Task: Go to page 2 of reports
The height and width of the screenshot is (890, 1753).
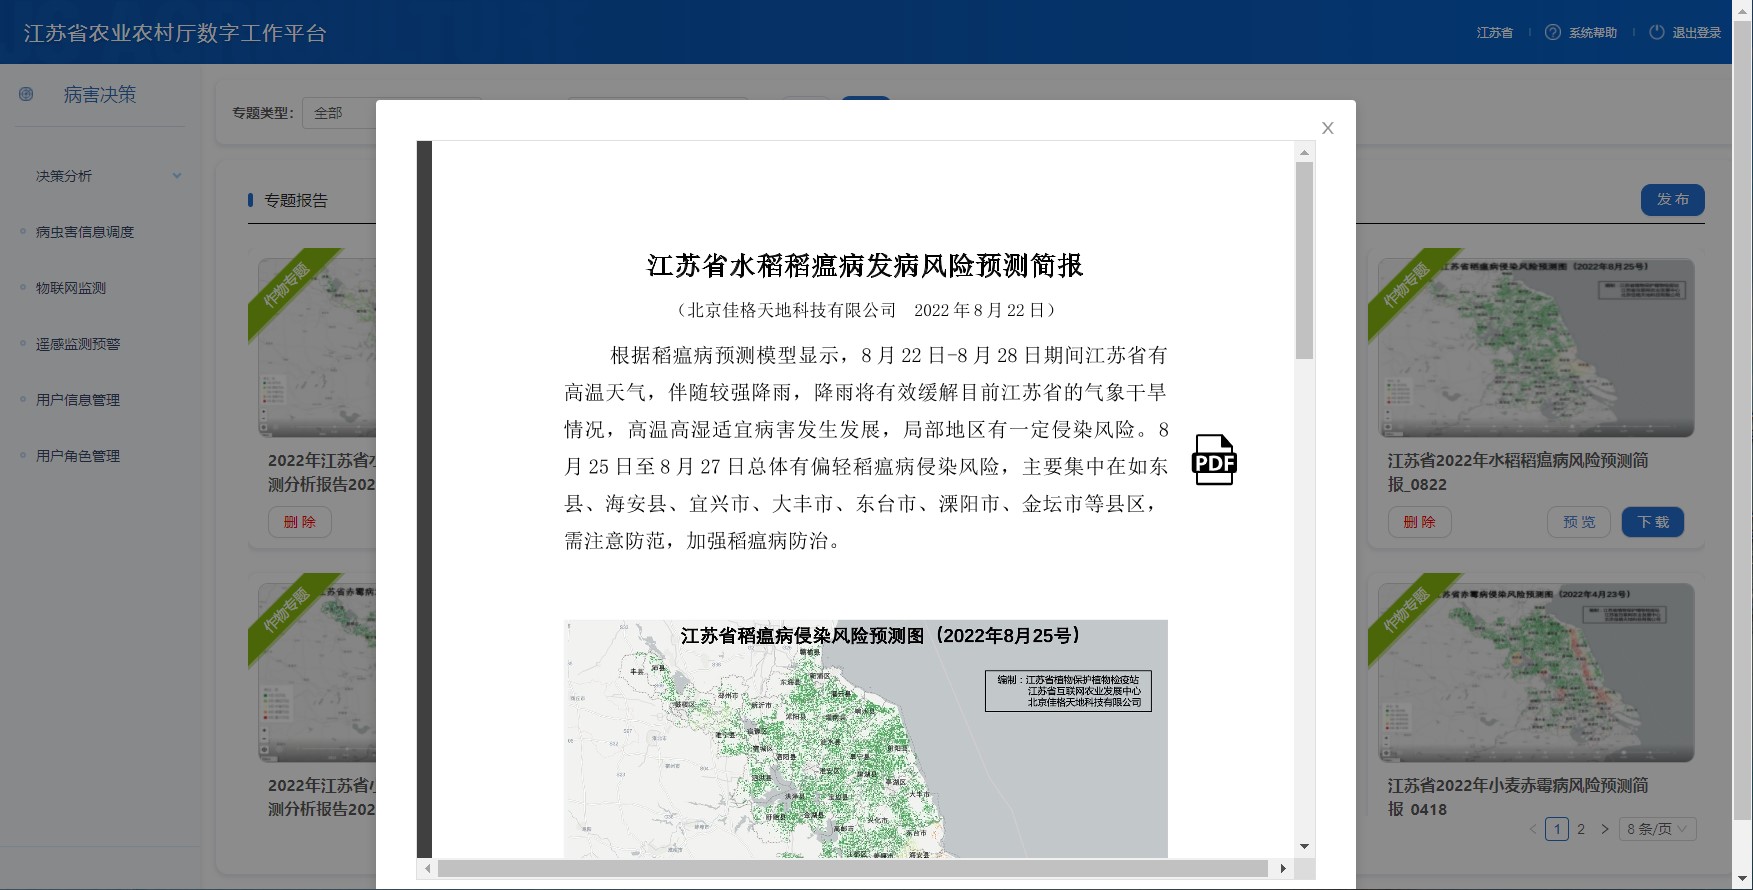Action: click(x=1581, y=829)
